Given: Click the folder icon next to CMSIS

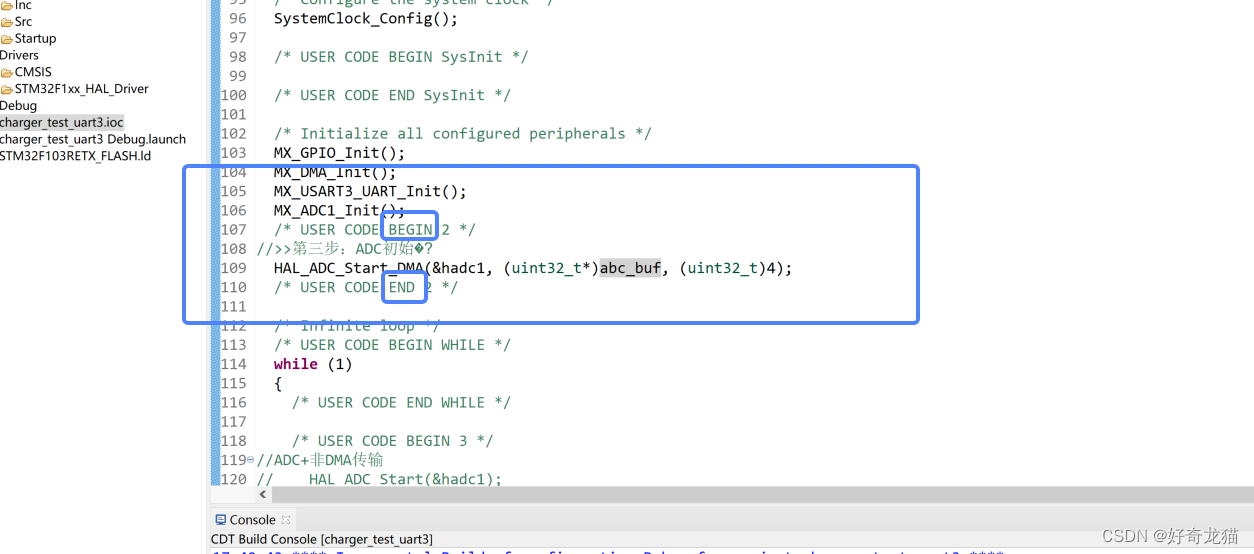Looking at the screenshot, I should point(7,73).
